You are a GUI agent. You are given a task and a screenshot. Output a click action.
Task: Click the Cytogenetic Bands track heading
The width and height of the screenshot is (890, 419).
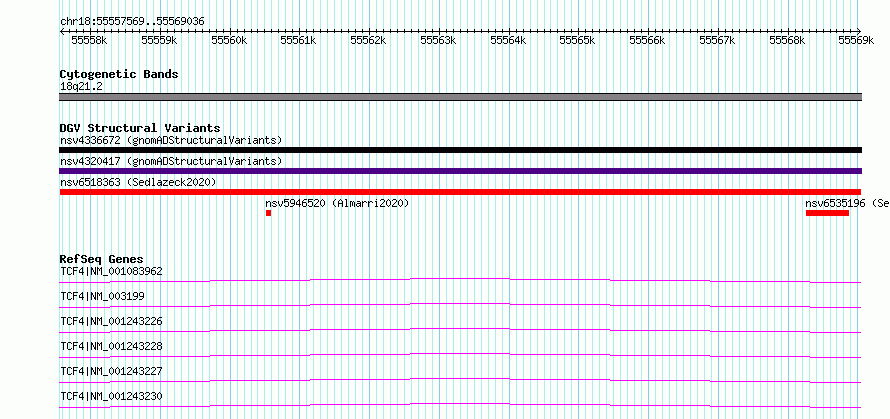[119, 74]
